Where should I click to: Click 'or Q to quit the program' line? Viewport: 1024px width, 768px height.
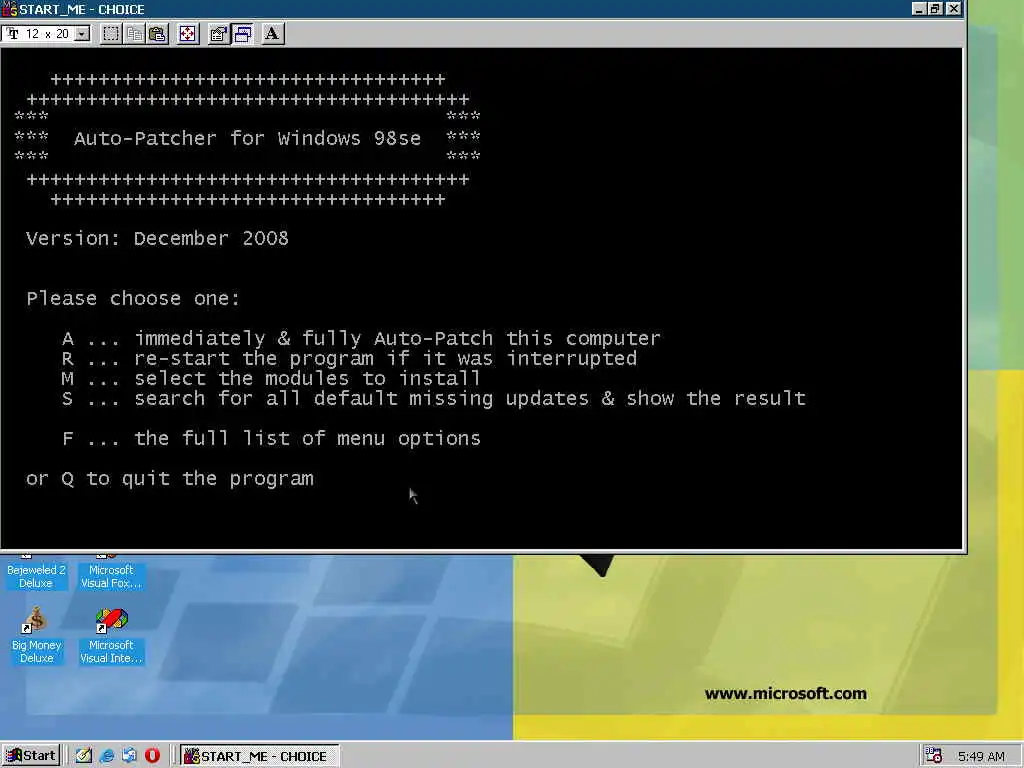pyautogui.click(x=170, y=479)
